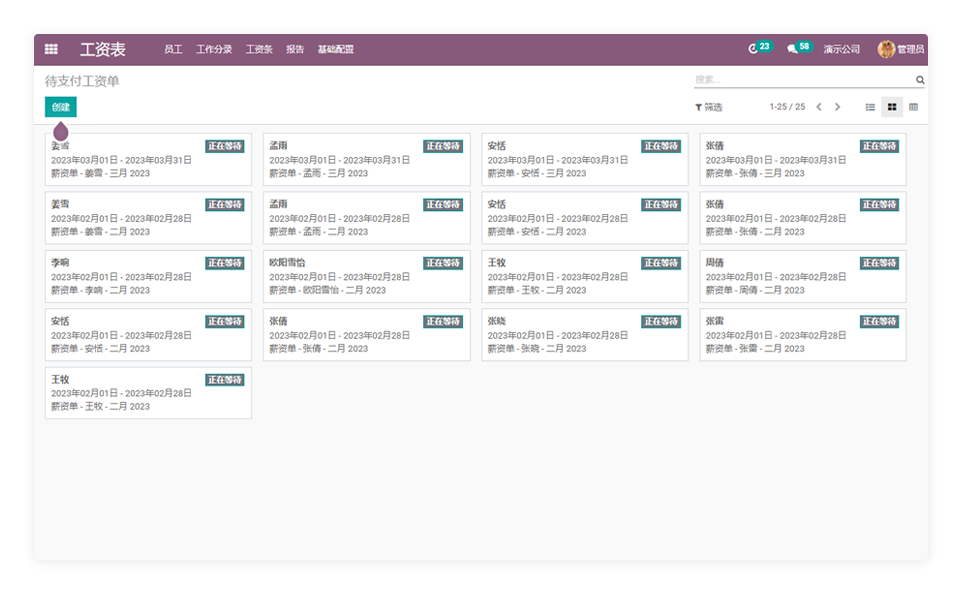The image size is (962, 594).
Task: Click the 工资表 app title
Action: click(x=103, y=49)
